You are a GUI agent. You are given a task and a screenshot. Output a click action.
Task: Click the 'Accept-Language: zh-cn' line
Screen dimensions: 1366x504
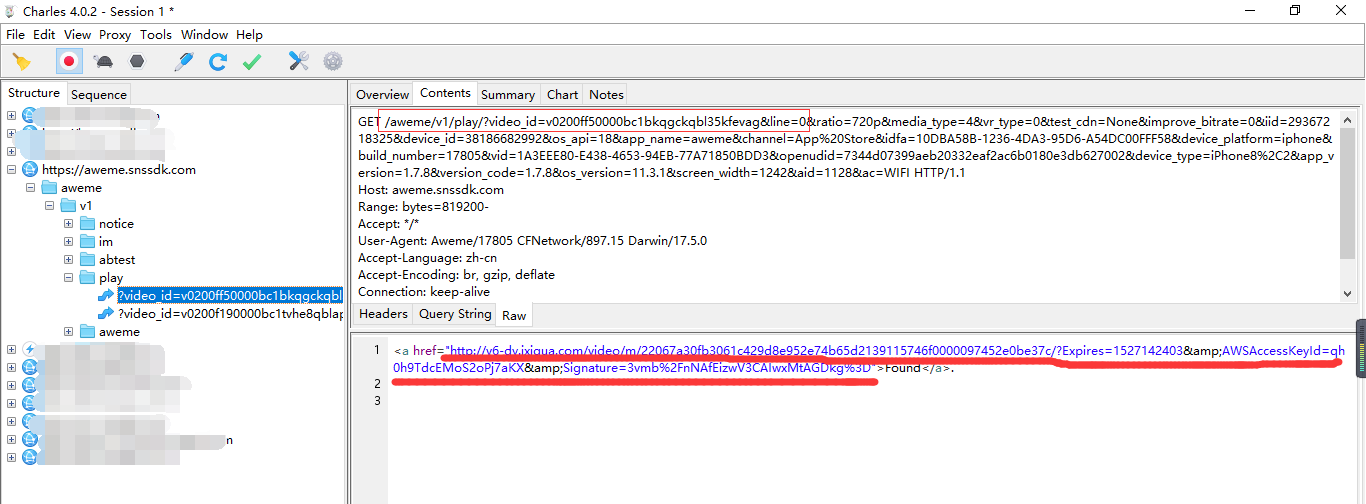click(x=426, y=257)
